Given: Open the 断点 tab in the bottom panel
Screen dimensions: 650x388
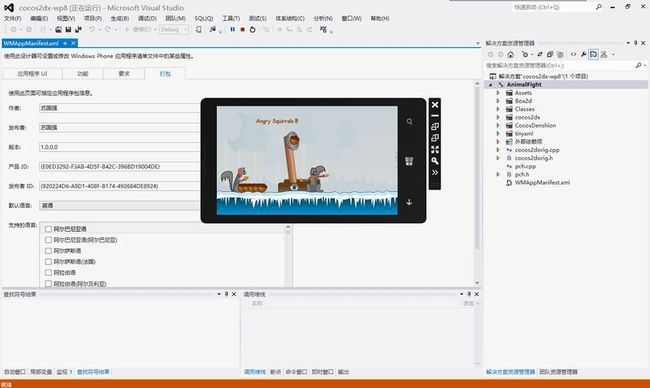Looking at the screenshot, I should (x=275, y=372).
